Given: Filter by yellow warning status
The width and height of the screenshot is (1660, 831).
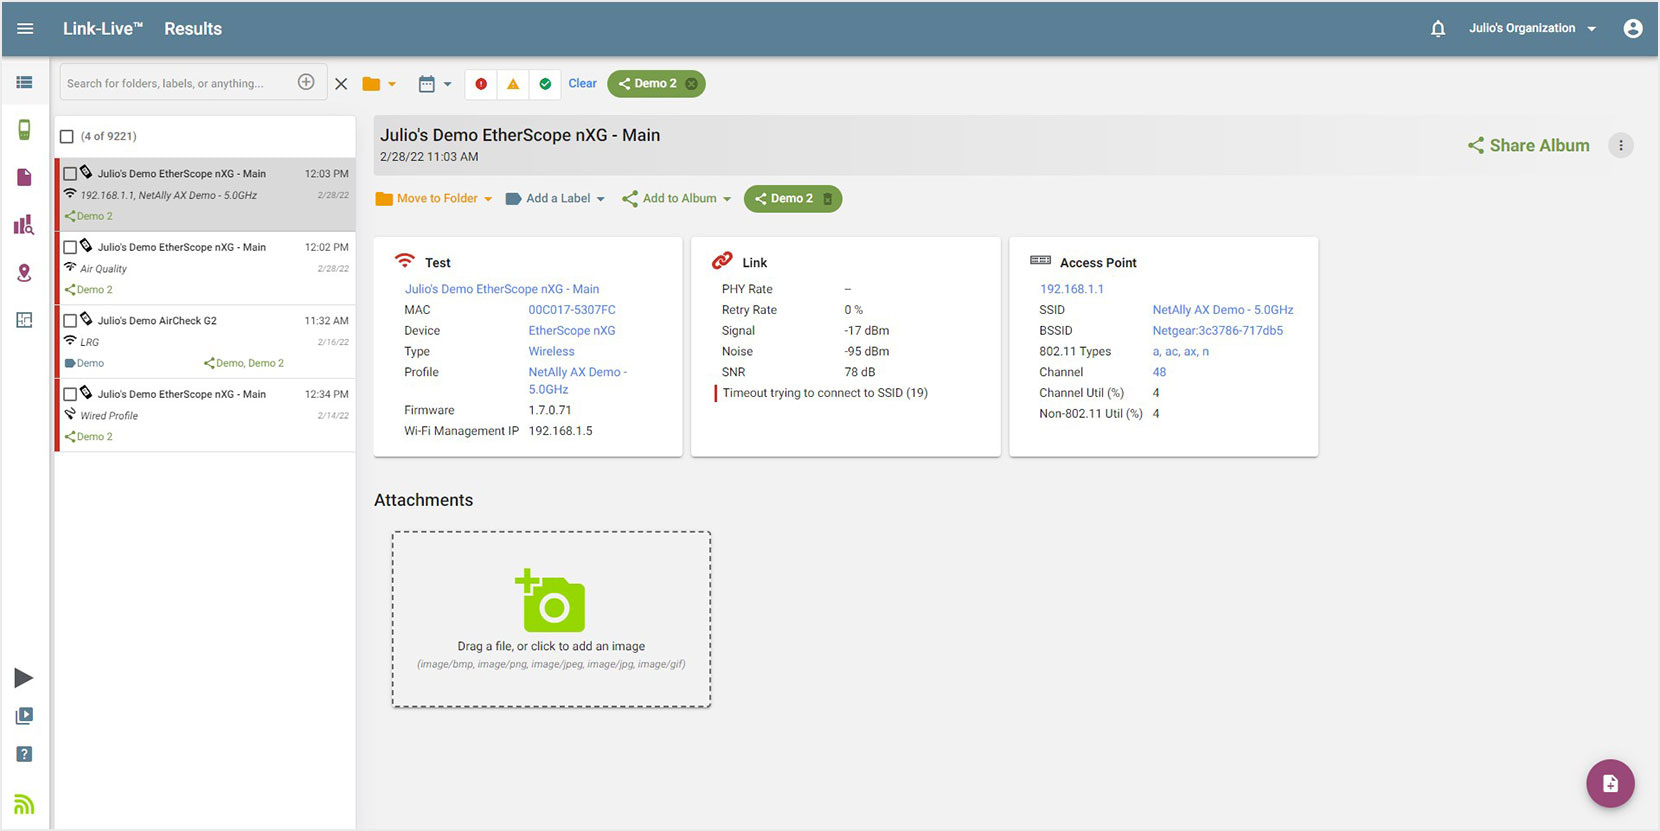Looking at the screenshot, I should tap(513, 84).
